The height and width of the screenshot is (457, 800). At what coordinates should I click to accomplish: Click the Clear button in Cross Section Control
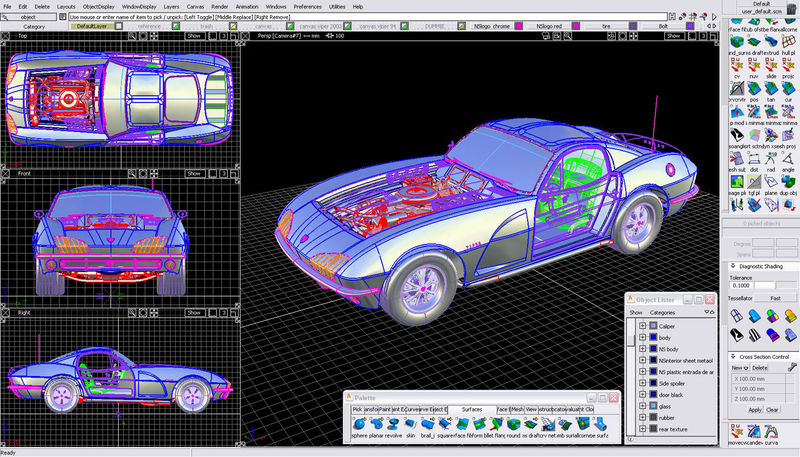(x=772, y=410)
